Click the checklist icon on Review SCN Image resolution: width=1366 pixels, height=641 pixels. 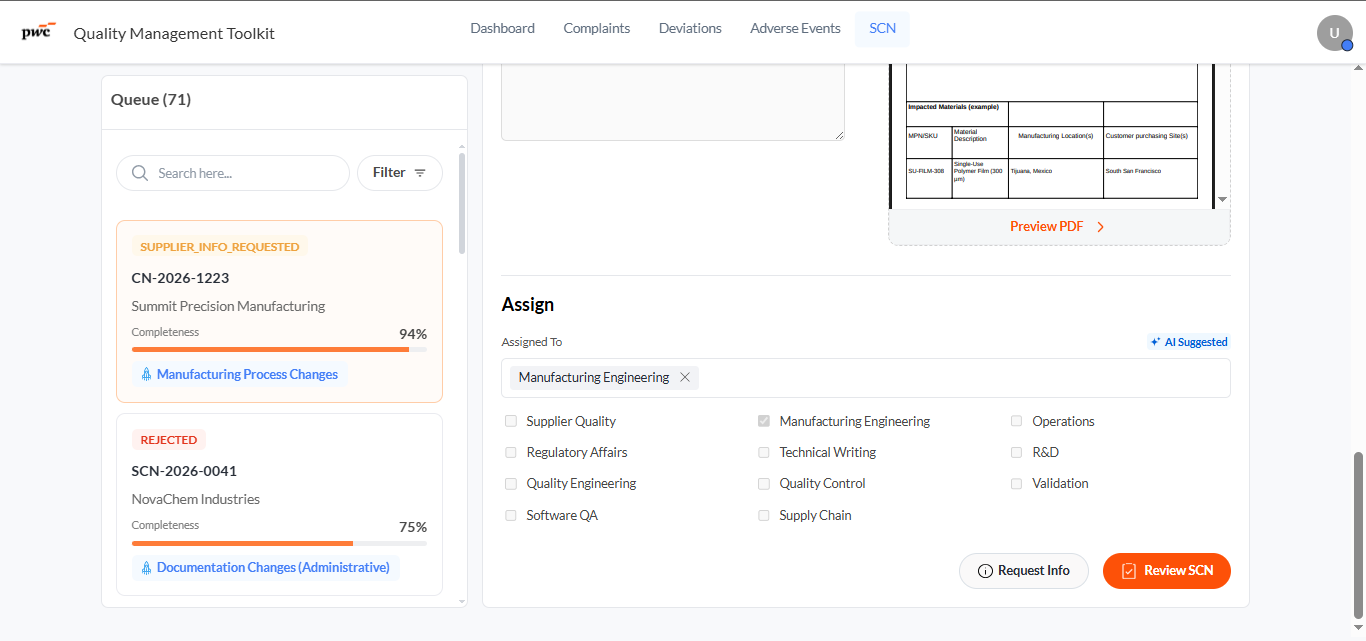click(1129, 571)
